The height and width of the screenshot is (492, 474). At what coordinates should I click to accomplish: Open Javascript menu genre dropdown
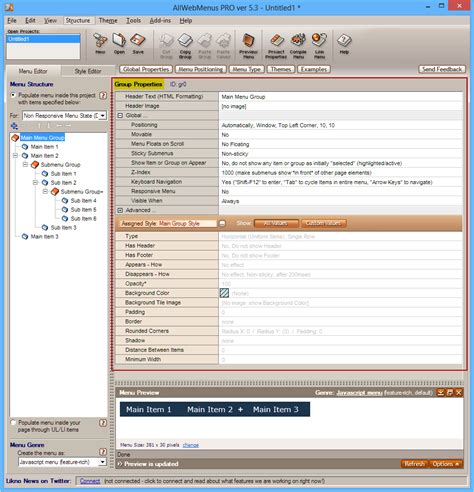coord(103,462)
